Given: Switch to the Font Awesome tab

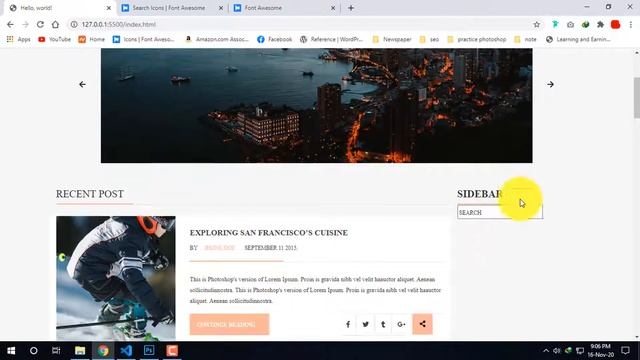Looking at the screenshot, I should [x=263, y=8].
